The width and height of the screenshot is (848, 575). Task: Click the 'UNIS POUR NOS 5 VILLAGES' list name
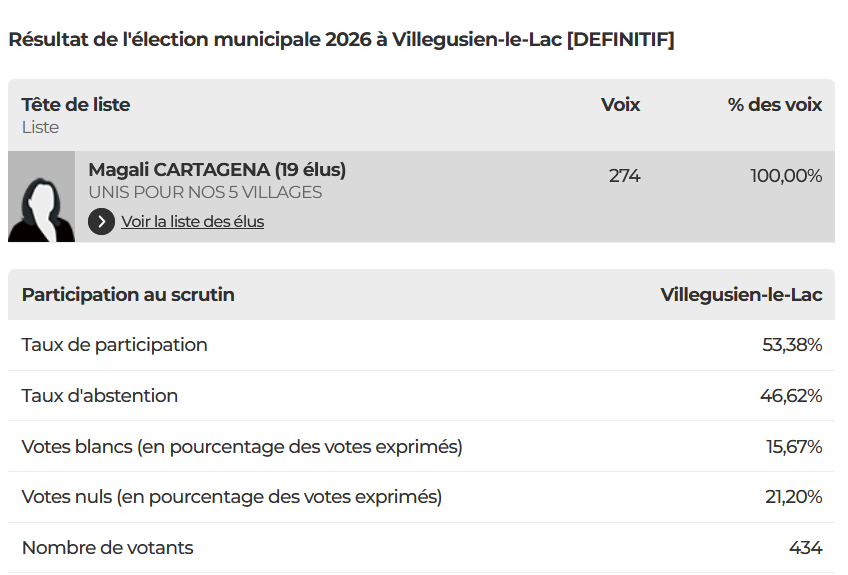[x=205, y=192]
